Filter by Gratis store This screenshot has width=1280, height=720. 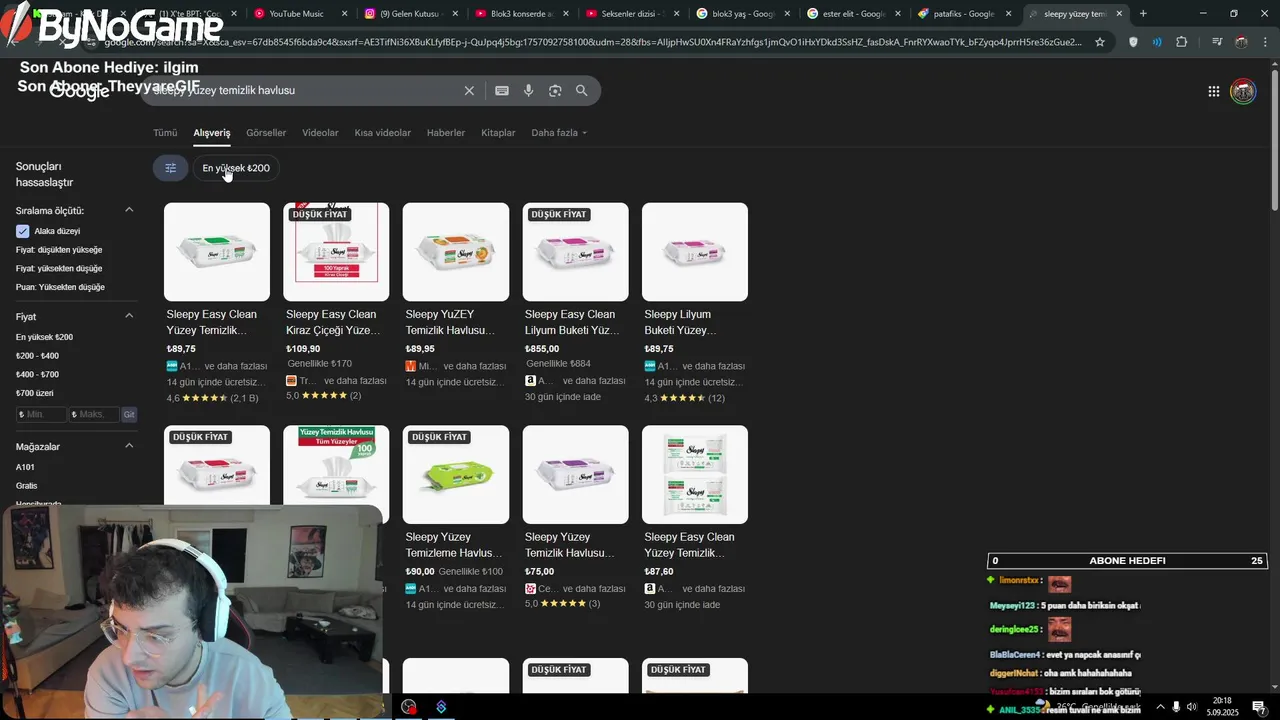27,485
